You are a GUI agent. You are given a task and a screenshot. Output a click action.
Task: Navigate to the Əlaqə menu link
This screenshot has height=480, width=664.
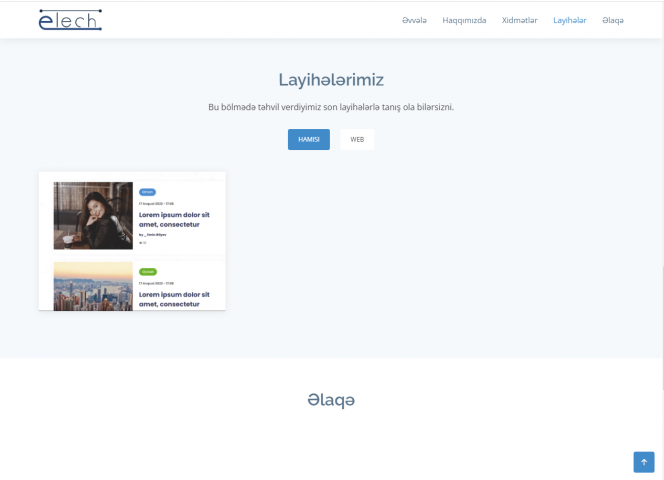[613, 20]
